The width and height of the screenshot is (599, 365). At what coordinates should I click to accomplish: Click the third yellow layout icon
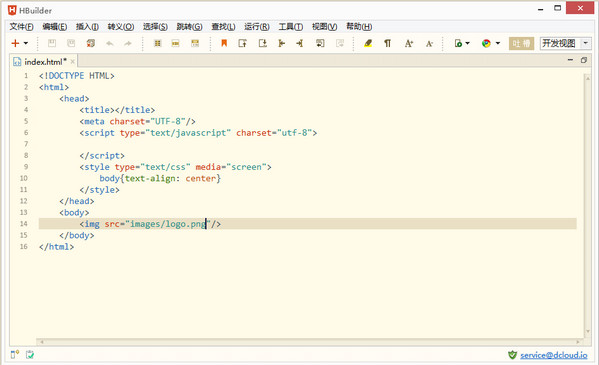[195, 43]
